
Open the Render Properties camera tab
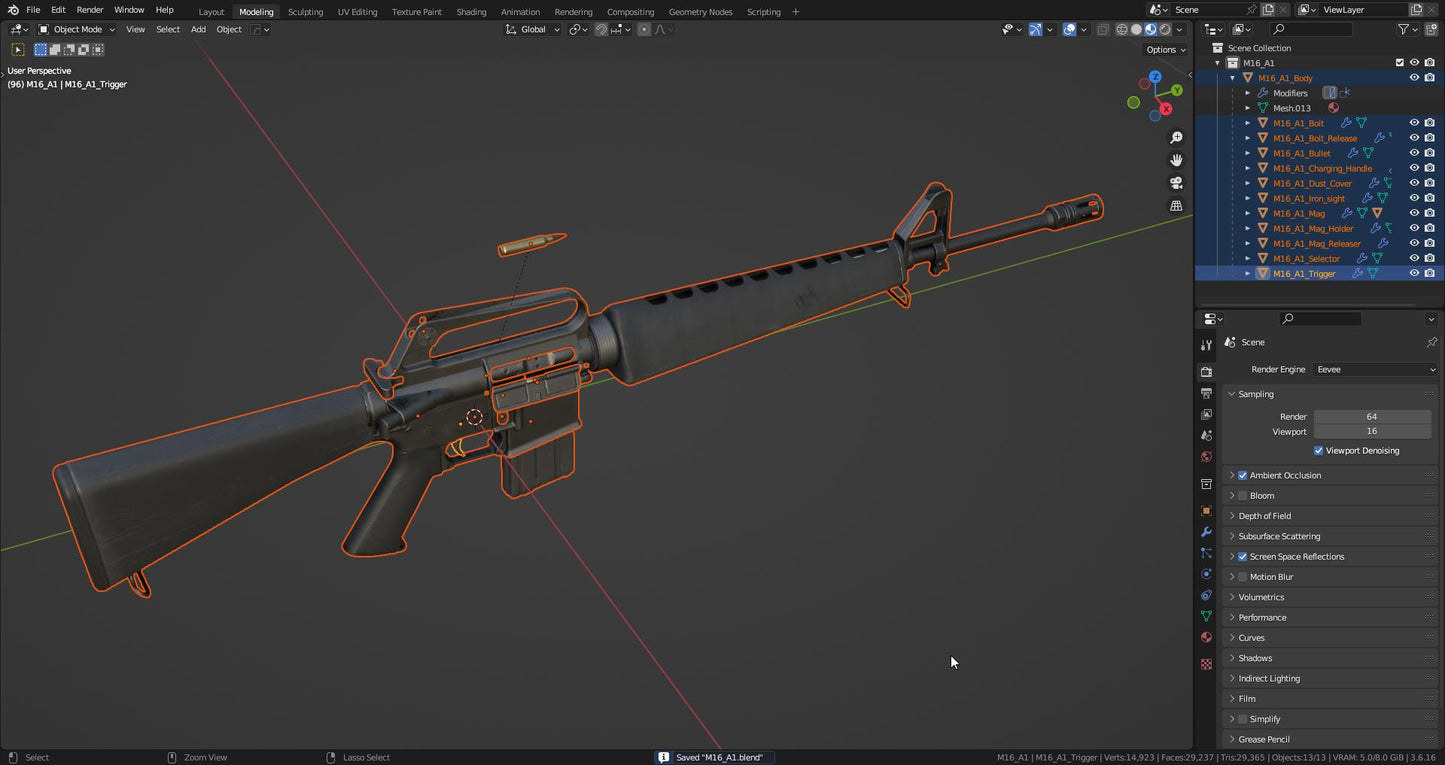click(x=1206, y=371)
